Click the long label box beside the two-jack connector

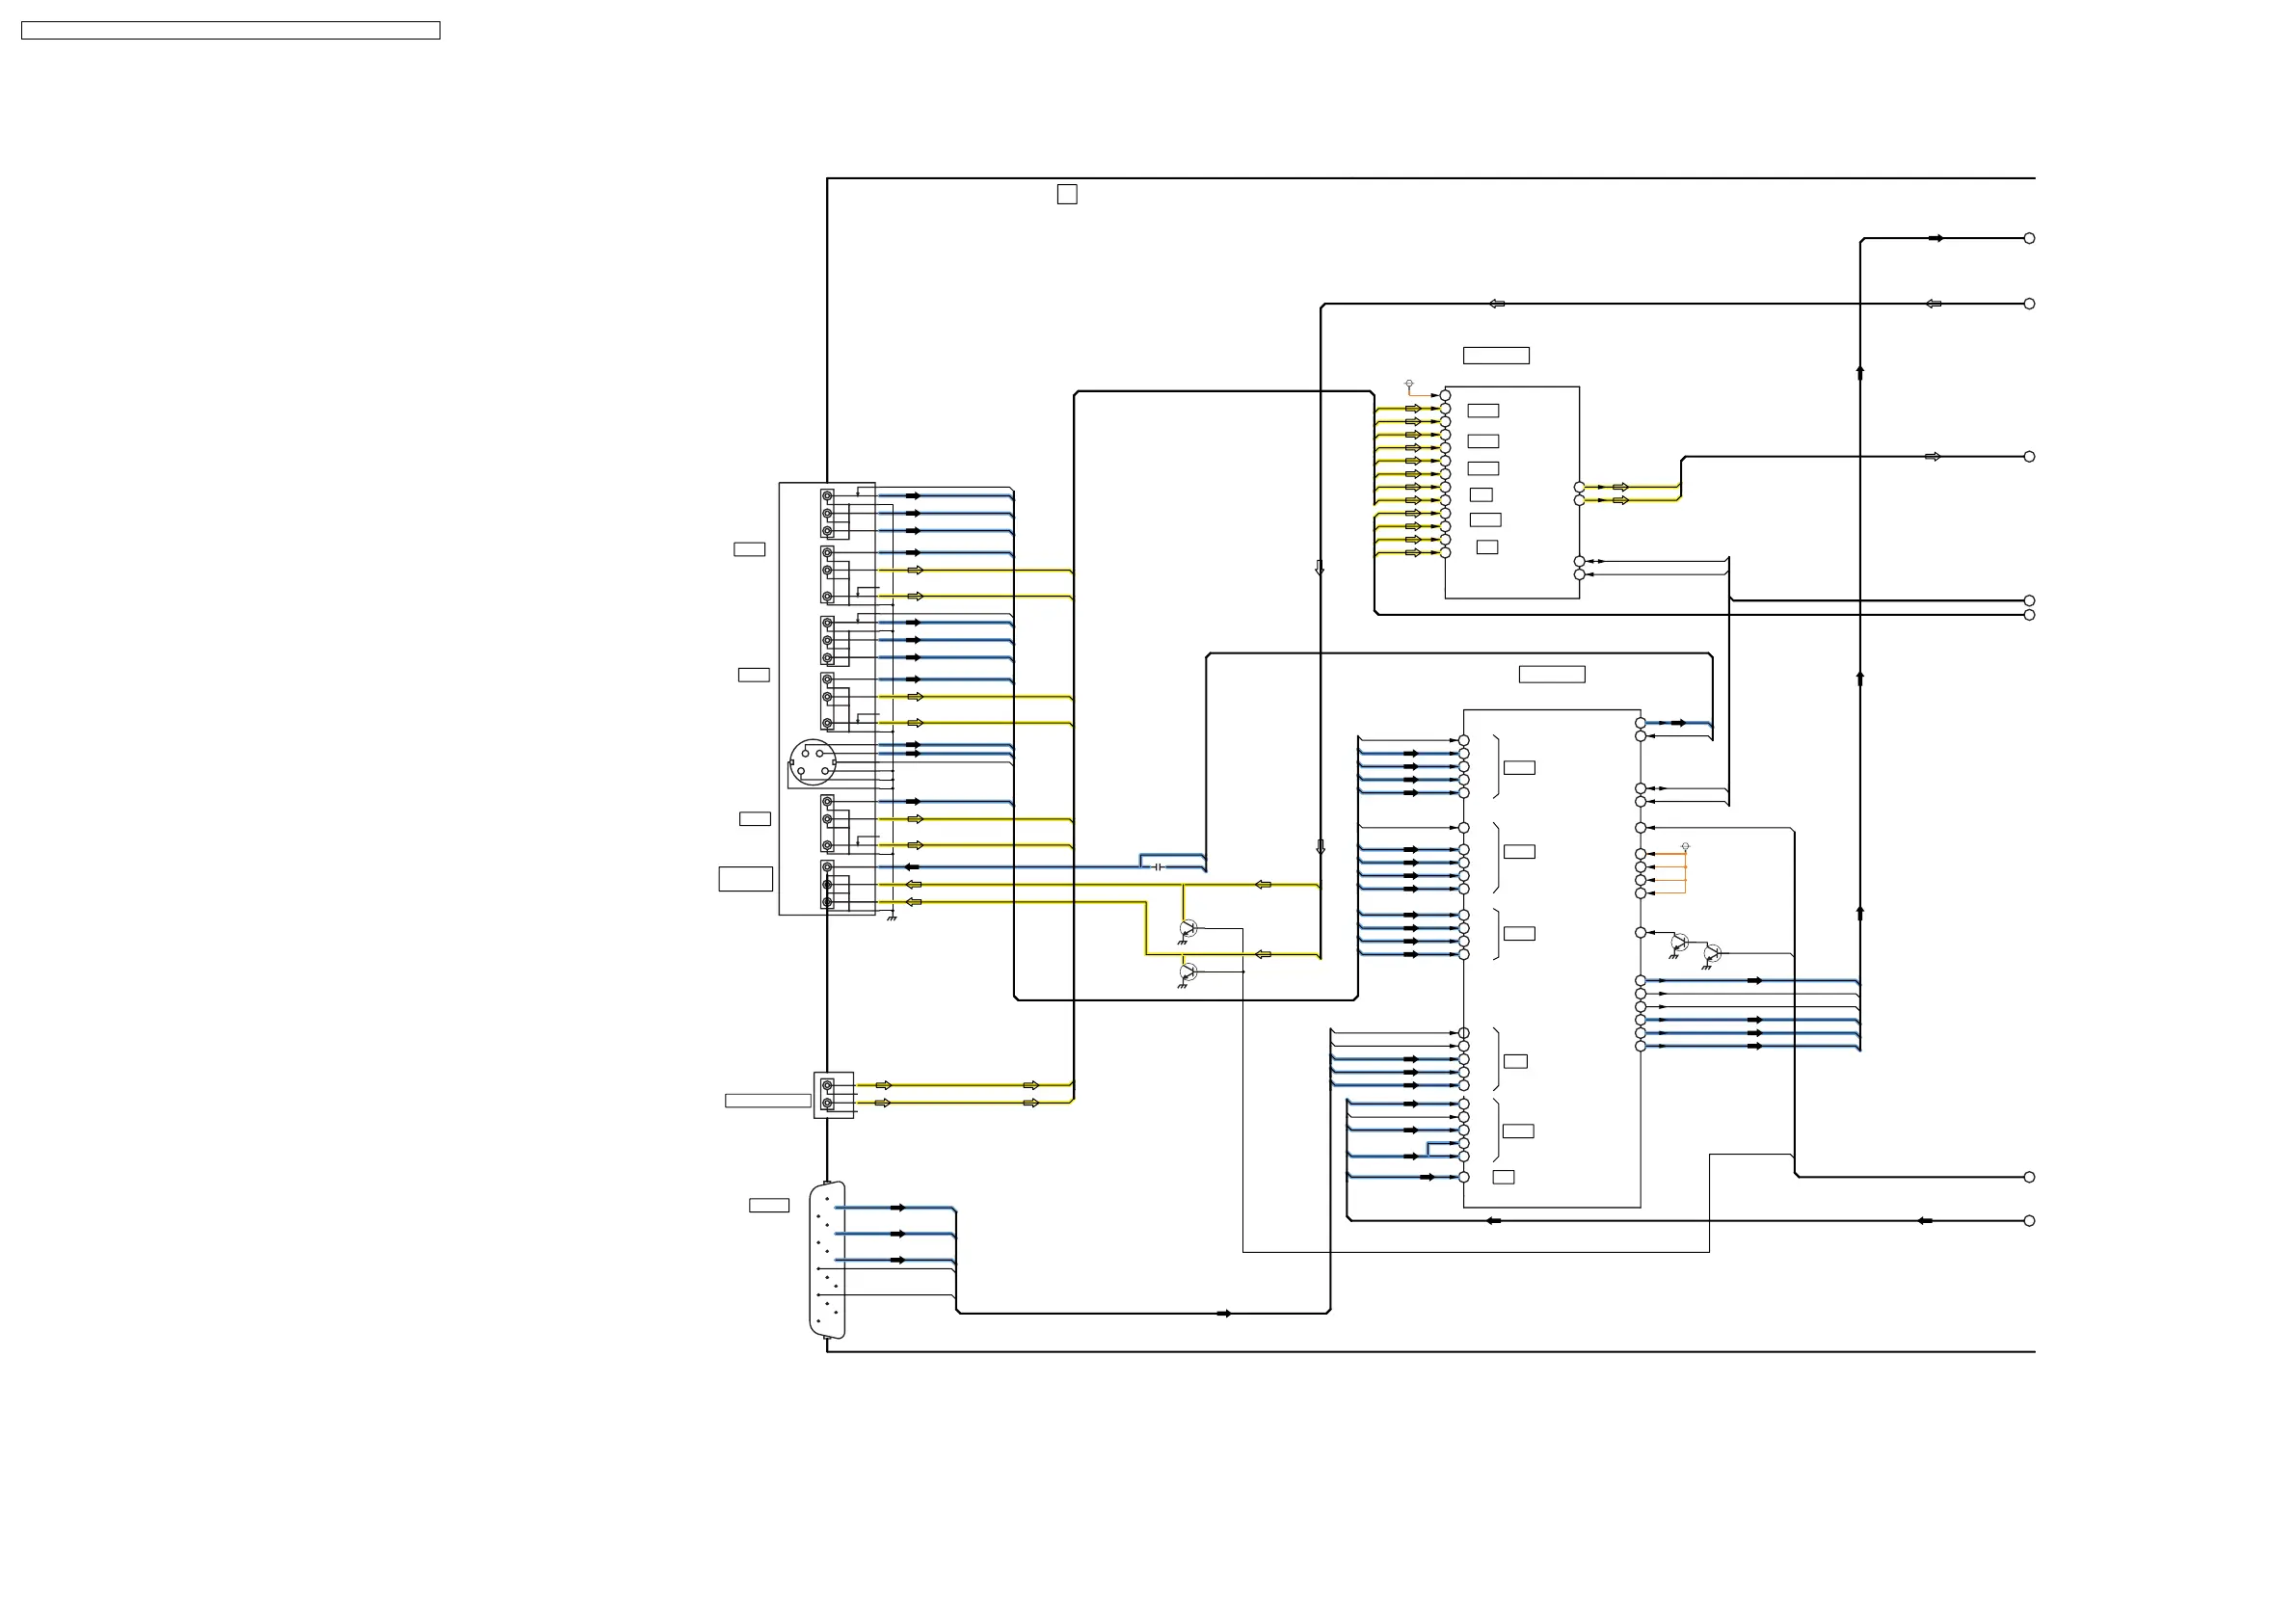(x=767, y=1101)
